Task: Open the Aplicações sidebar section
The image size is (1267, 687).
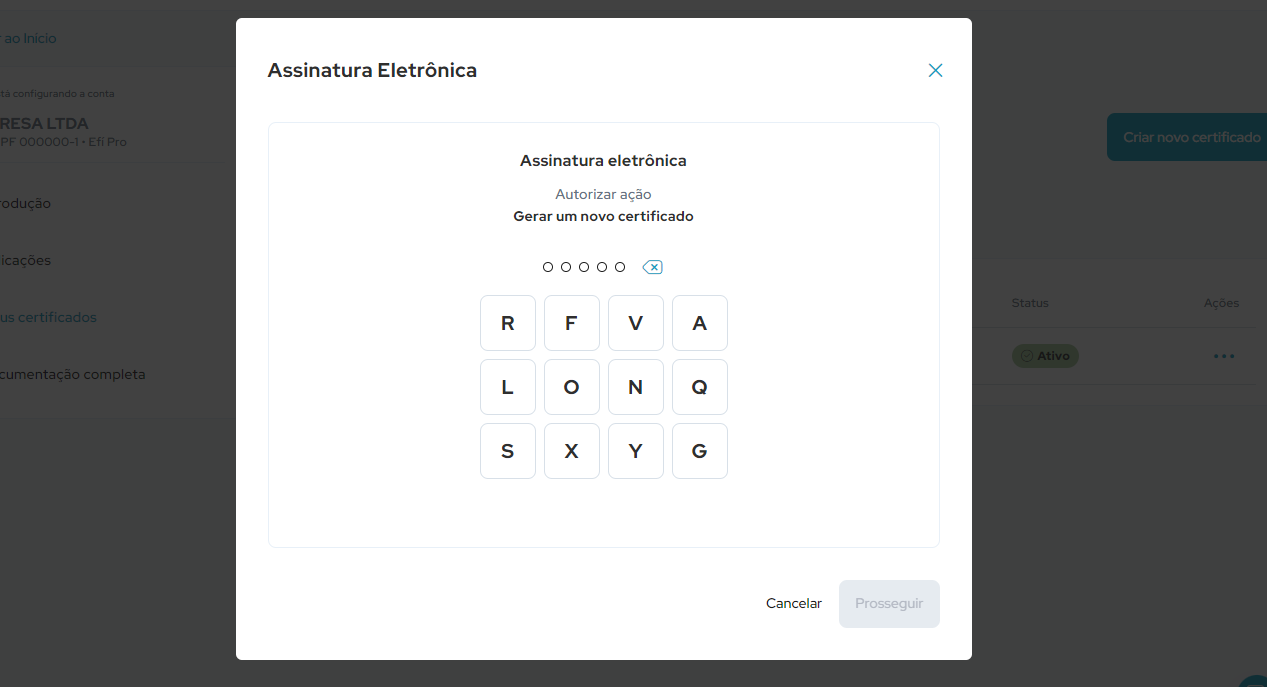Action: [25, 260]
